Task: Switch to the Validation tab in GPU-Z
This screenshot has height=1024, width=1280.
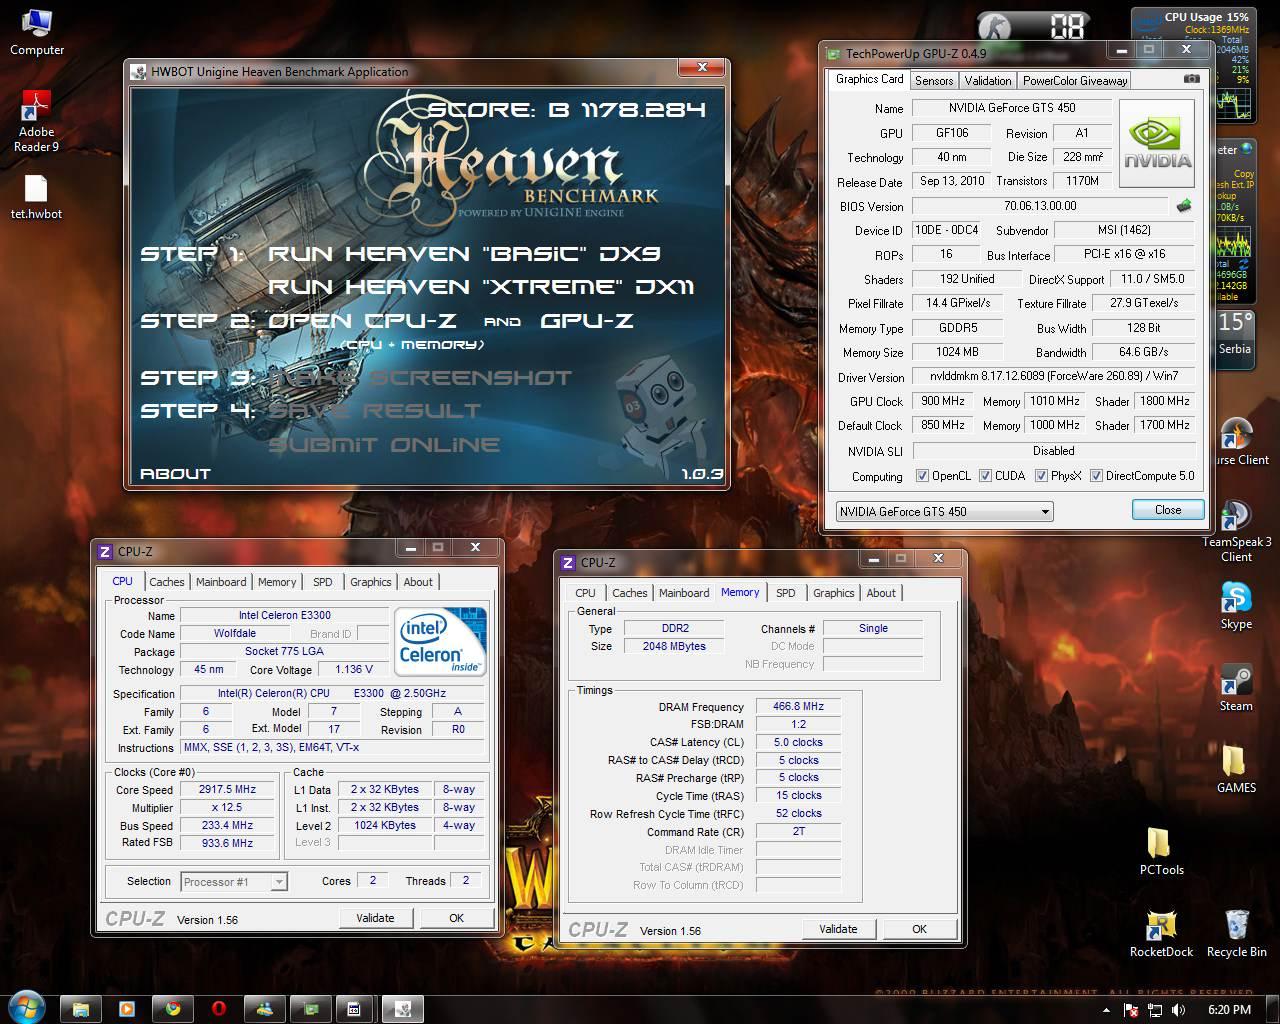Action: pos(988,81)
